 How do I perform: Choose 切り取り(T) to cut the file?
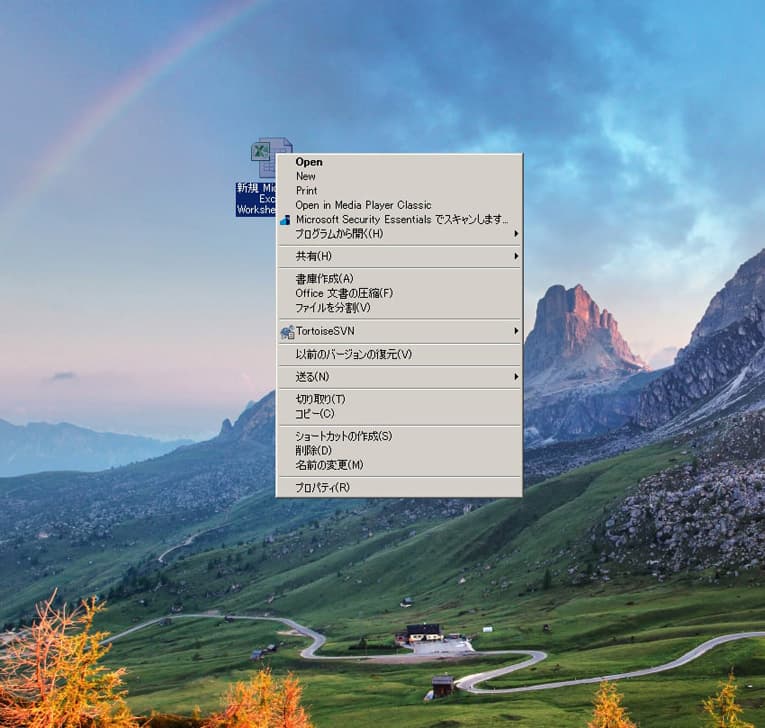[x=320, y=399]
